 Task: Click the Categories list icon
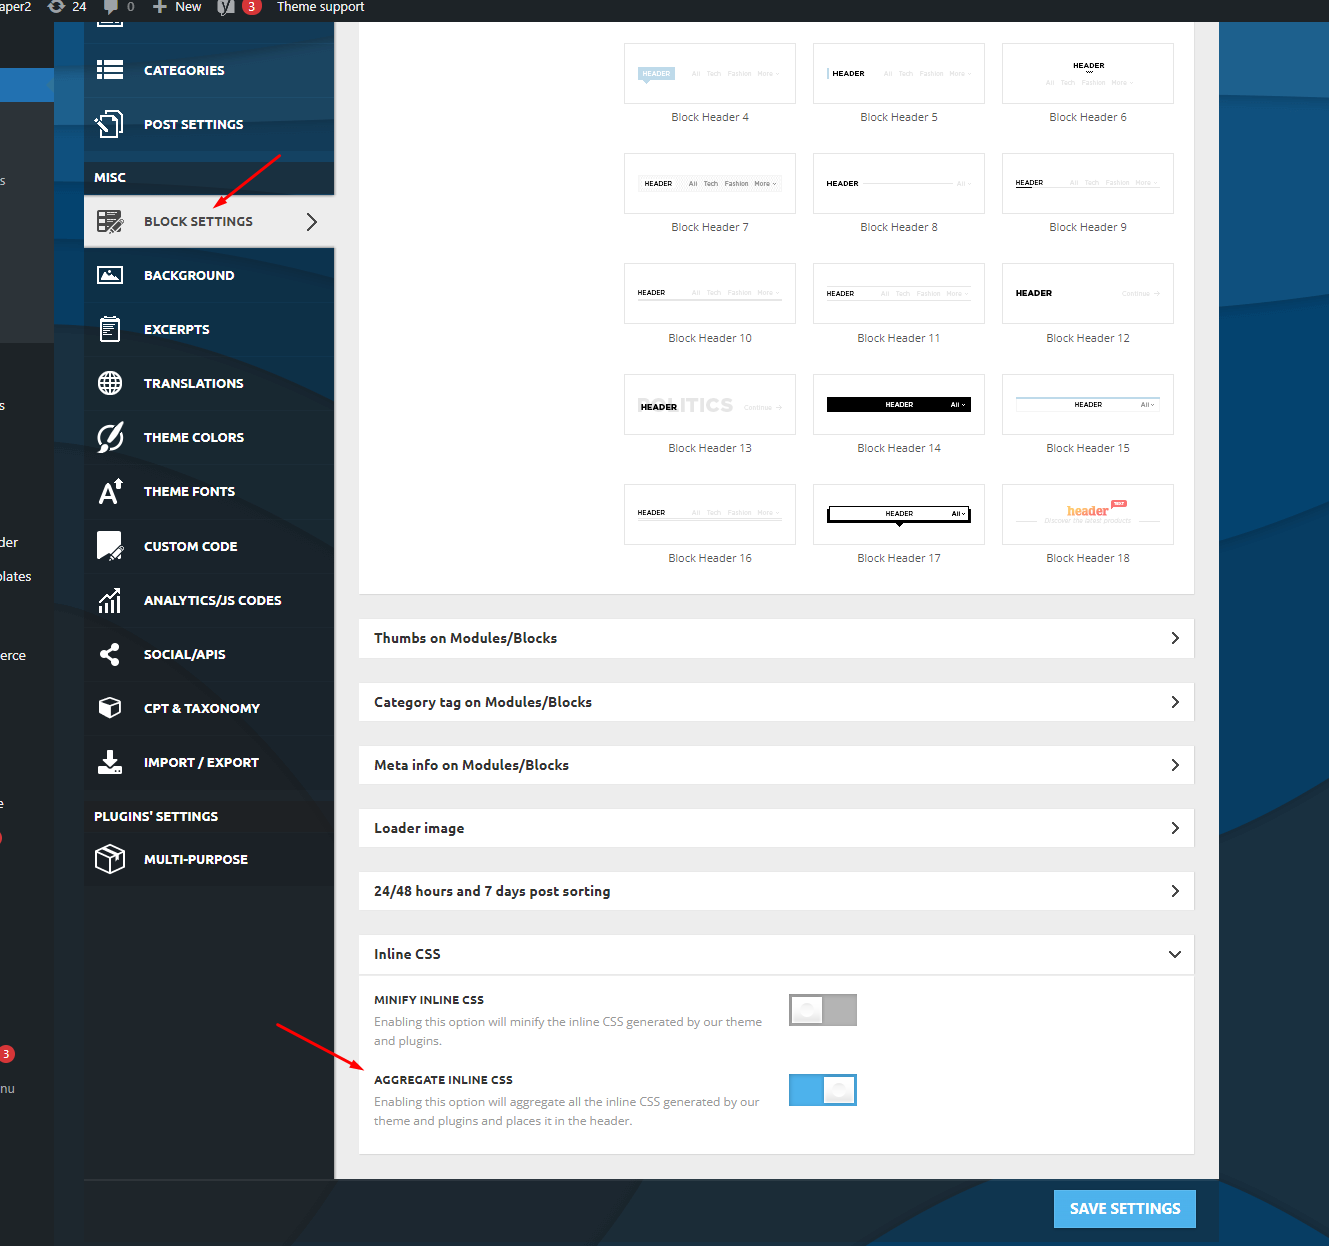(110, 70)
